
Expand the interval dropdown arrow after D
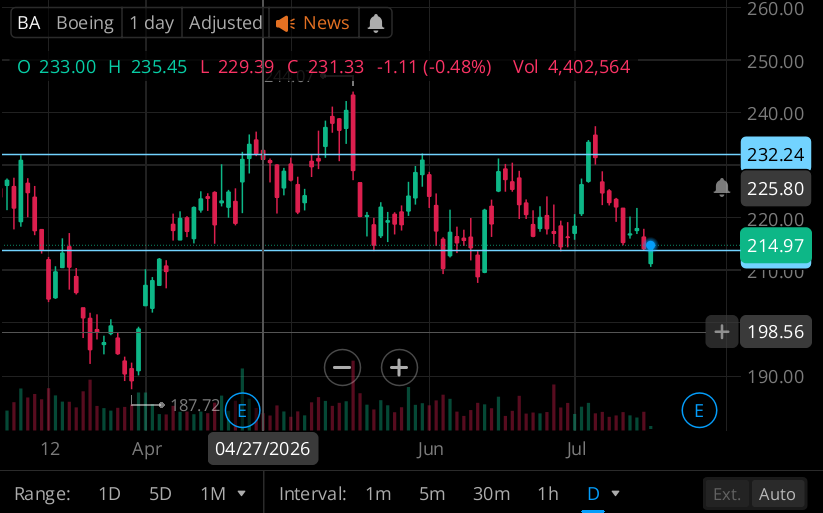(616, 494)
